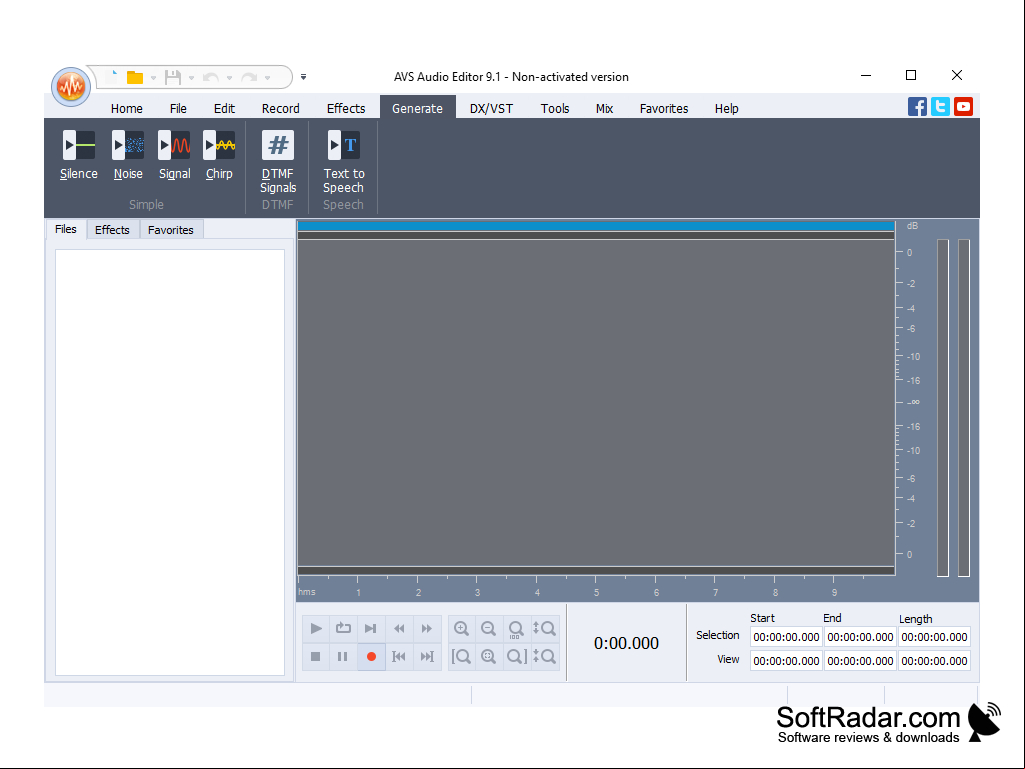Edit the Selection Start time field
1025x769 pixels.
(786, 637)
